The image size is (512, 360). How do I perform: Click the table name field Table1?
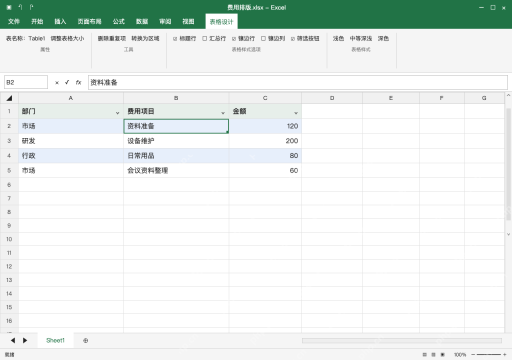coord(37,38)
